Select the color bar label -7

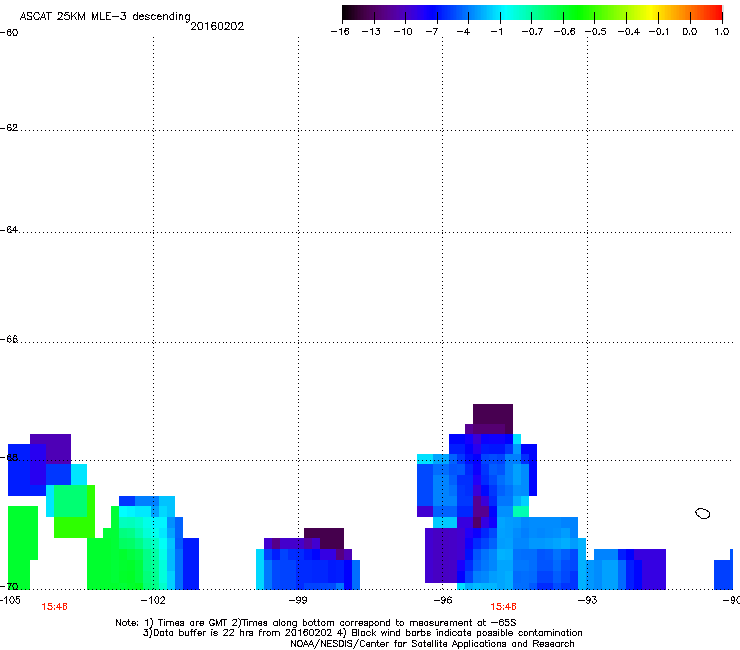click(x=432, y=32)
